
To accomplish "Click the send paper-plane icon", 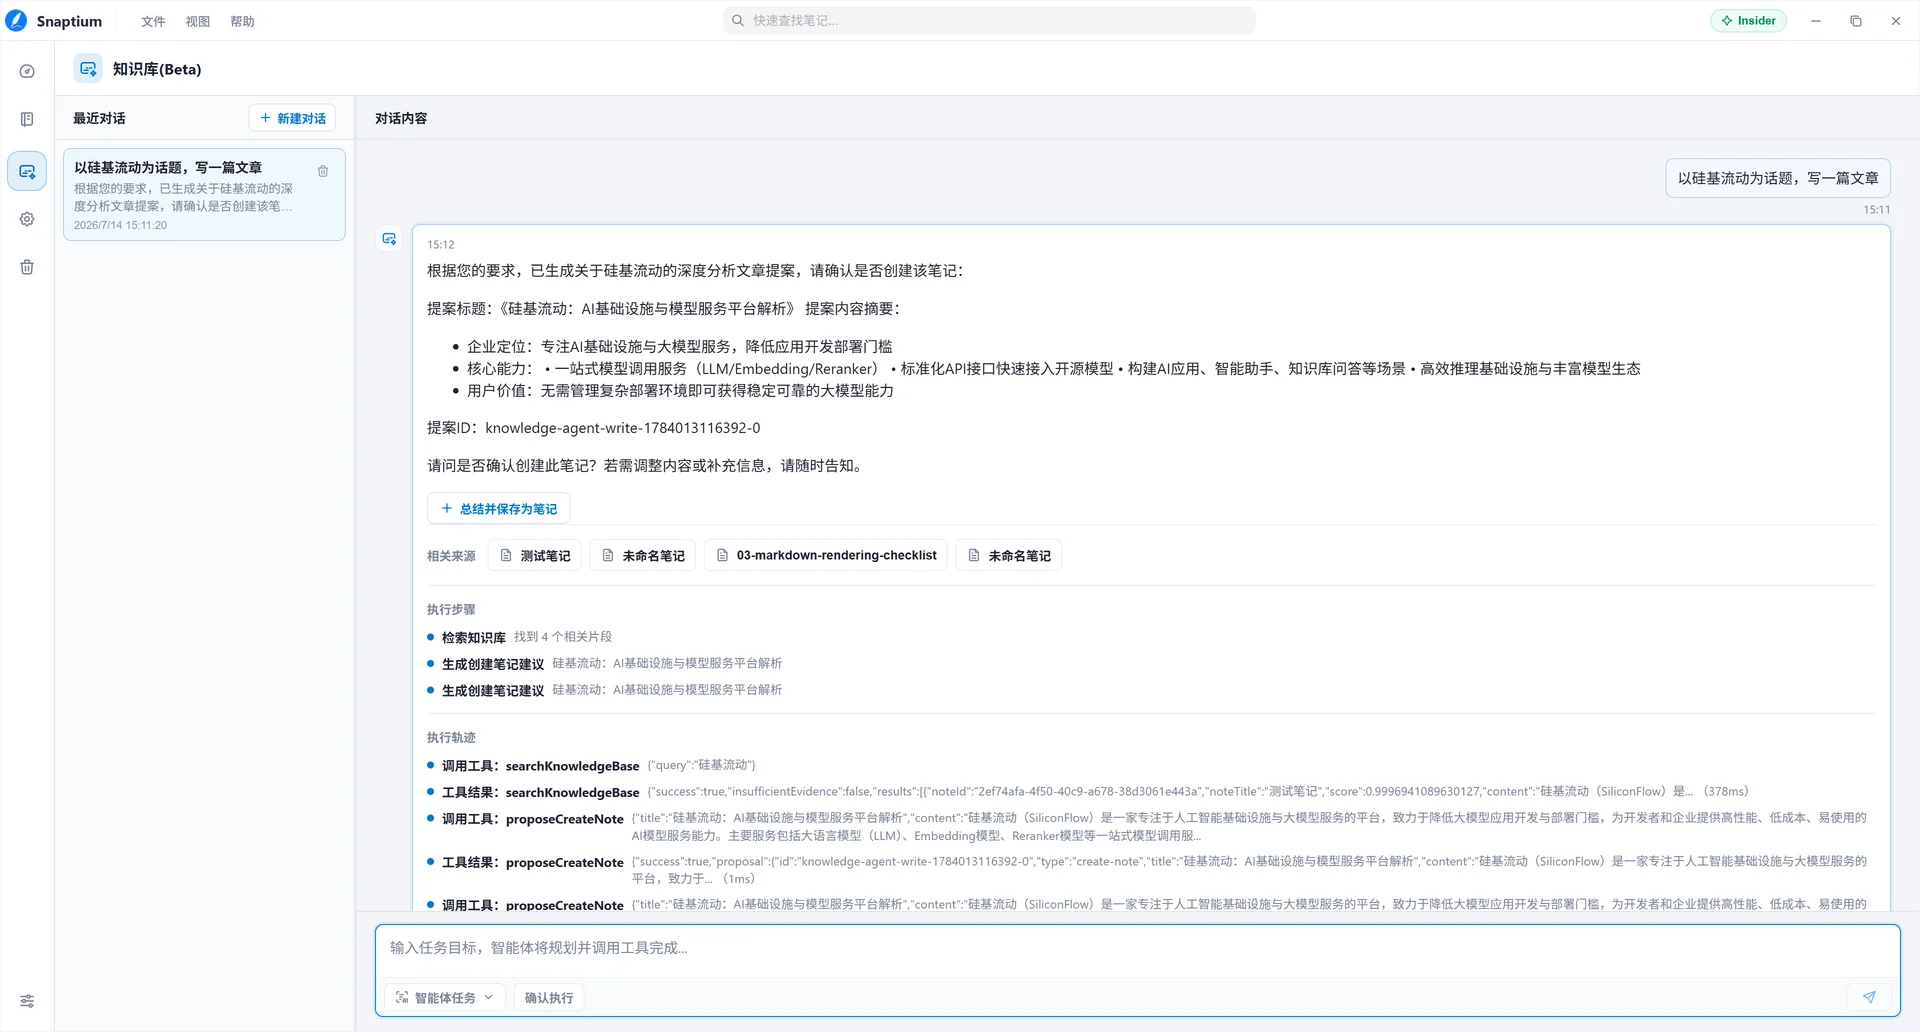I will (x=1869, y=997).
